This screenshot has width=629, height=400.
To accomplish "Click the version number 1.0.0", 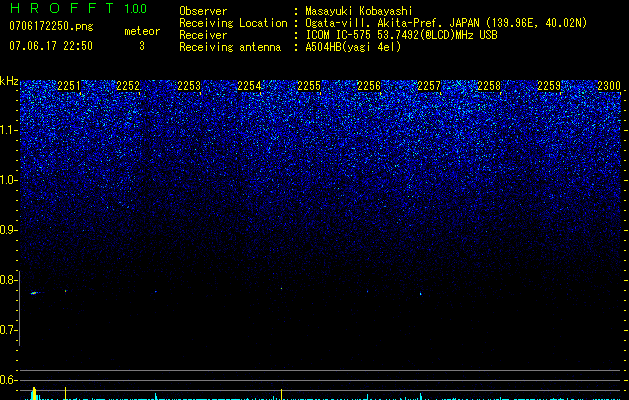I will (136, 9).
